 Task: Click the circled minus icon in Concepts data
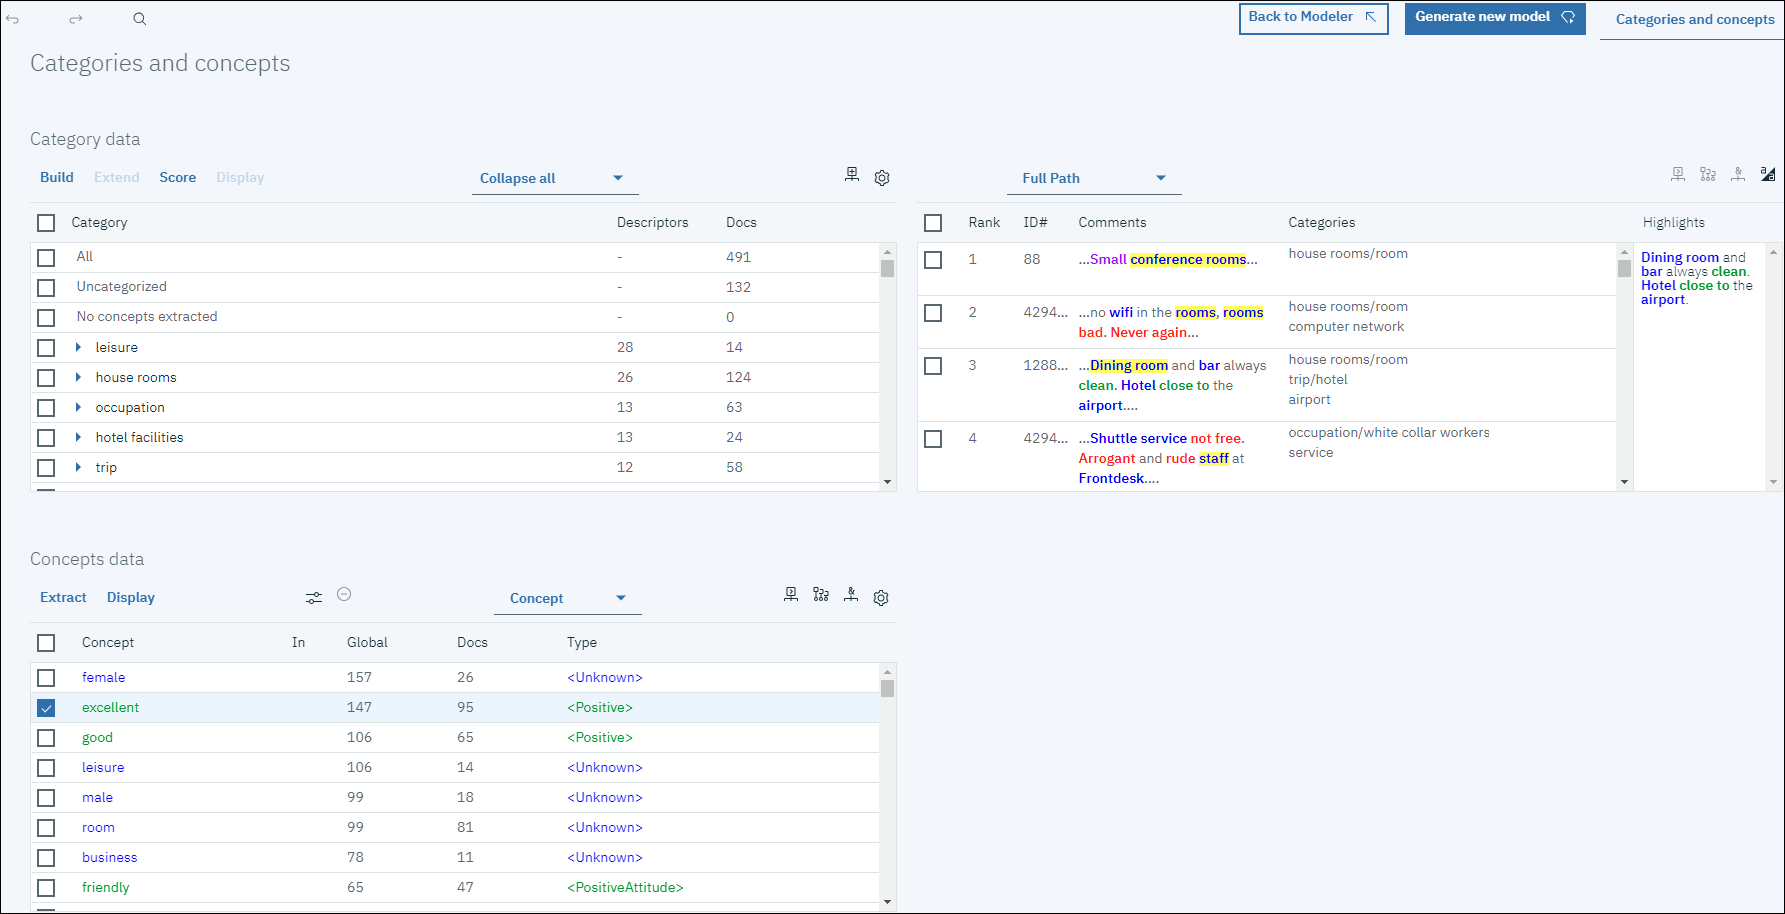tap(344, 594)
